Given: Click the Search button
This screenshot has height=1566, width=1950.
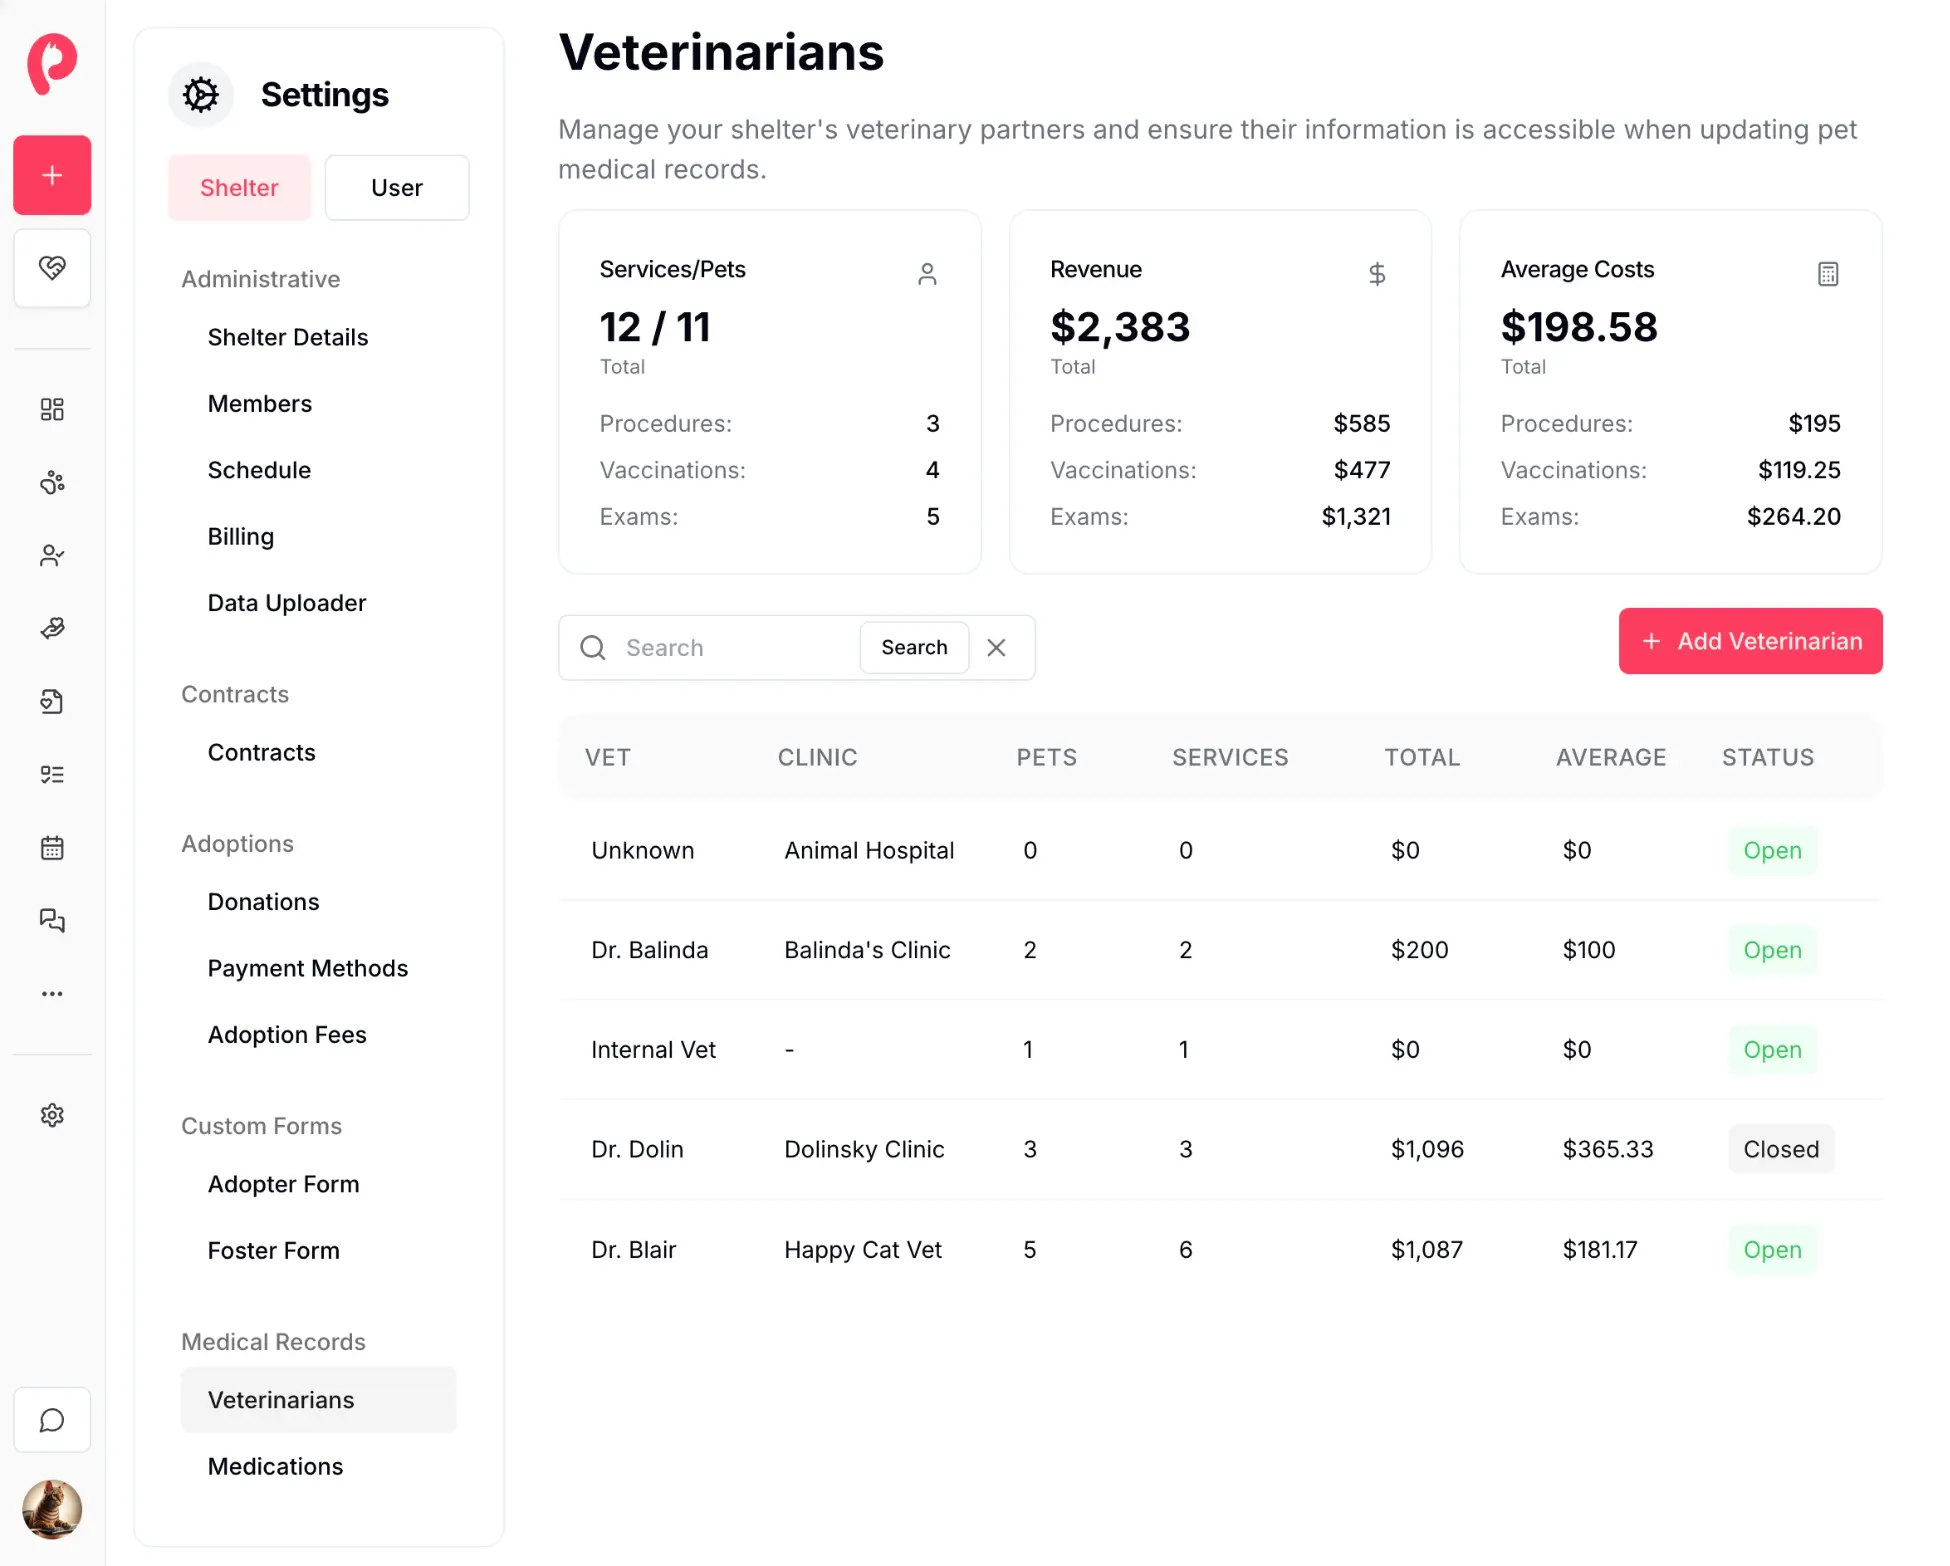Looking at the screenshot, I should coord(914,648).
